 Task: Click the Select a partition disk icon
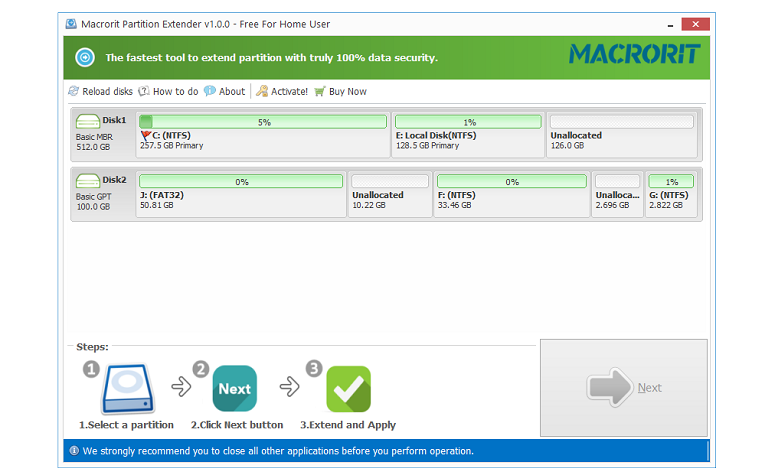pos(128,389)
